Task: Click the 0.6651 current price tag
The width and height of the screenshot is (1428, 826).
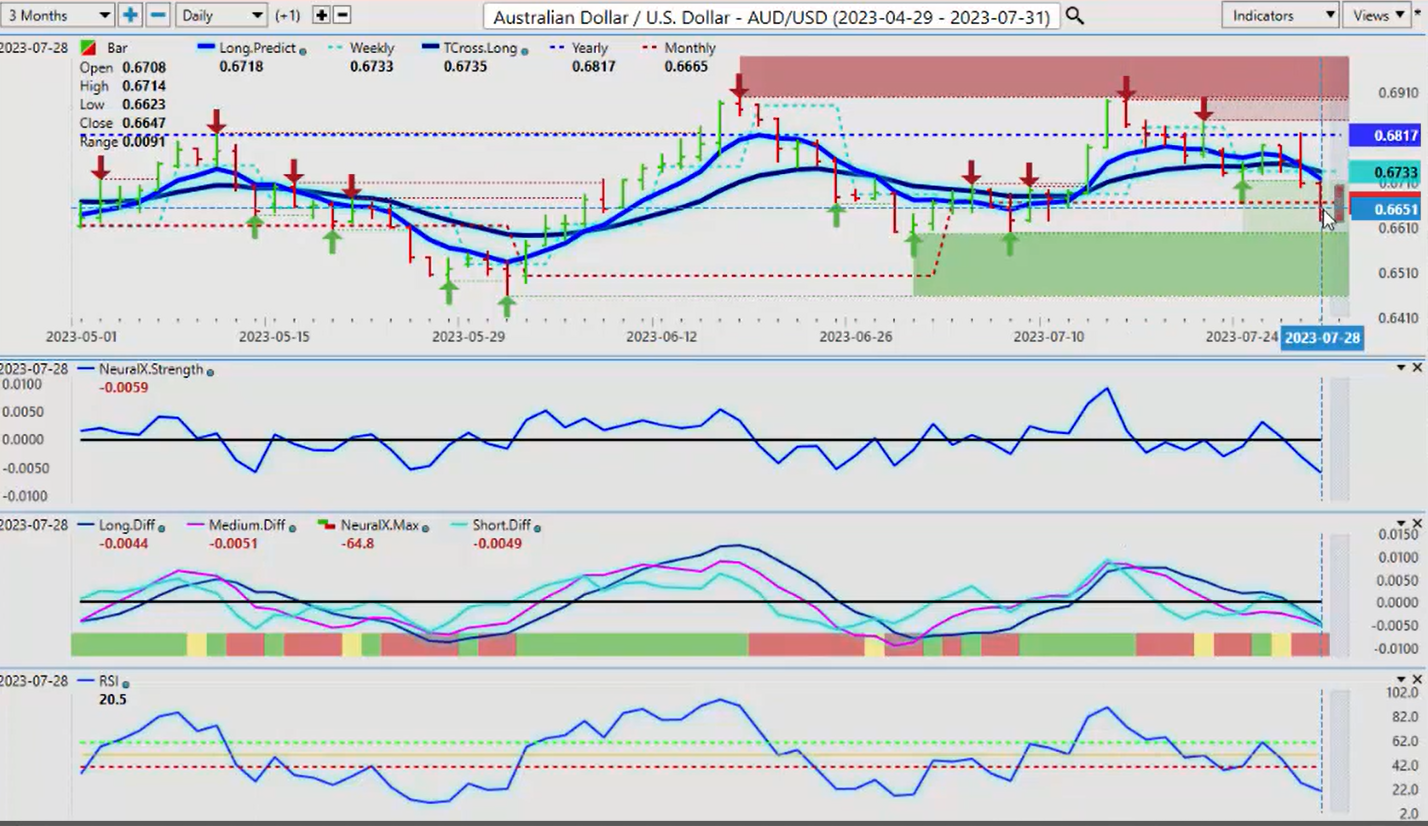Action: (1384, 208)
